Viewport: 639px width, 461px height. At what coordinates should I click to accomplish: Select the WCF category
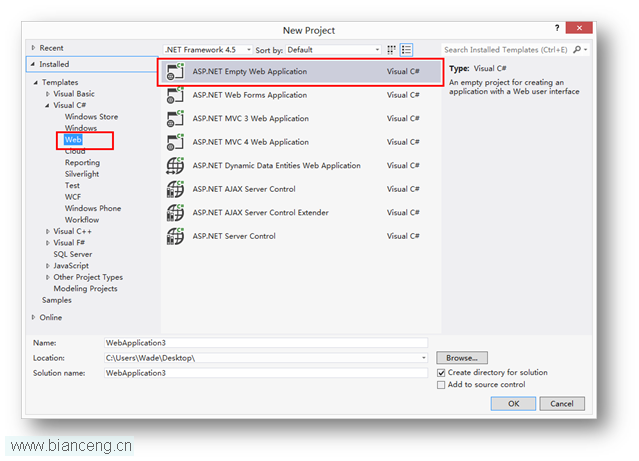[x=73, y=197]
